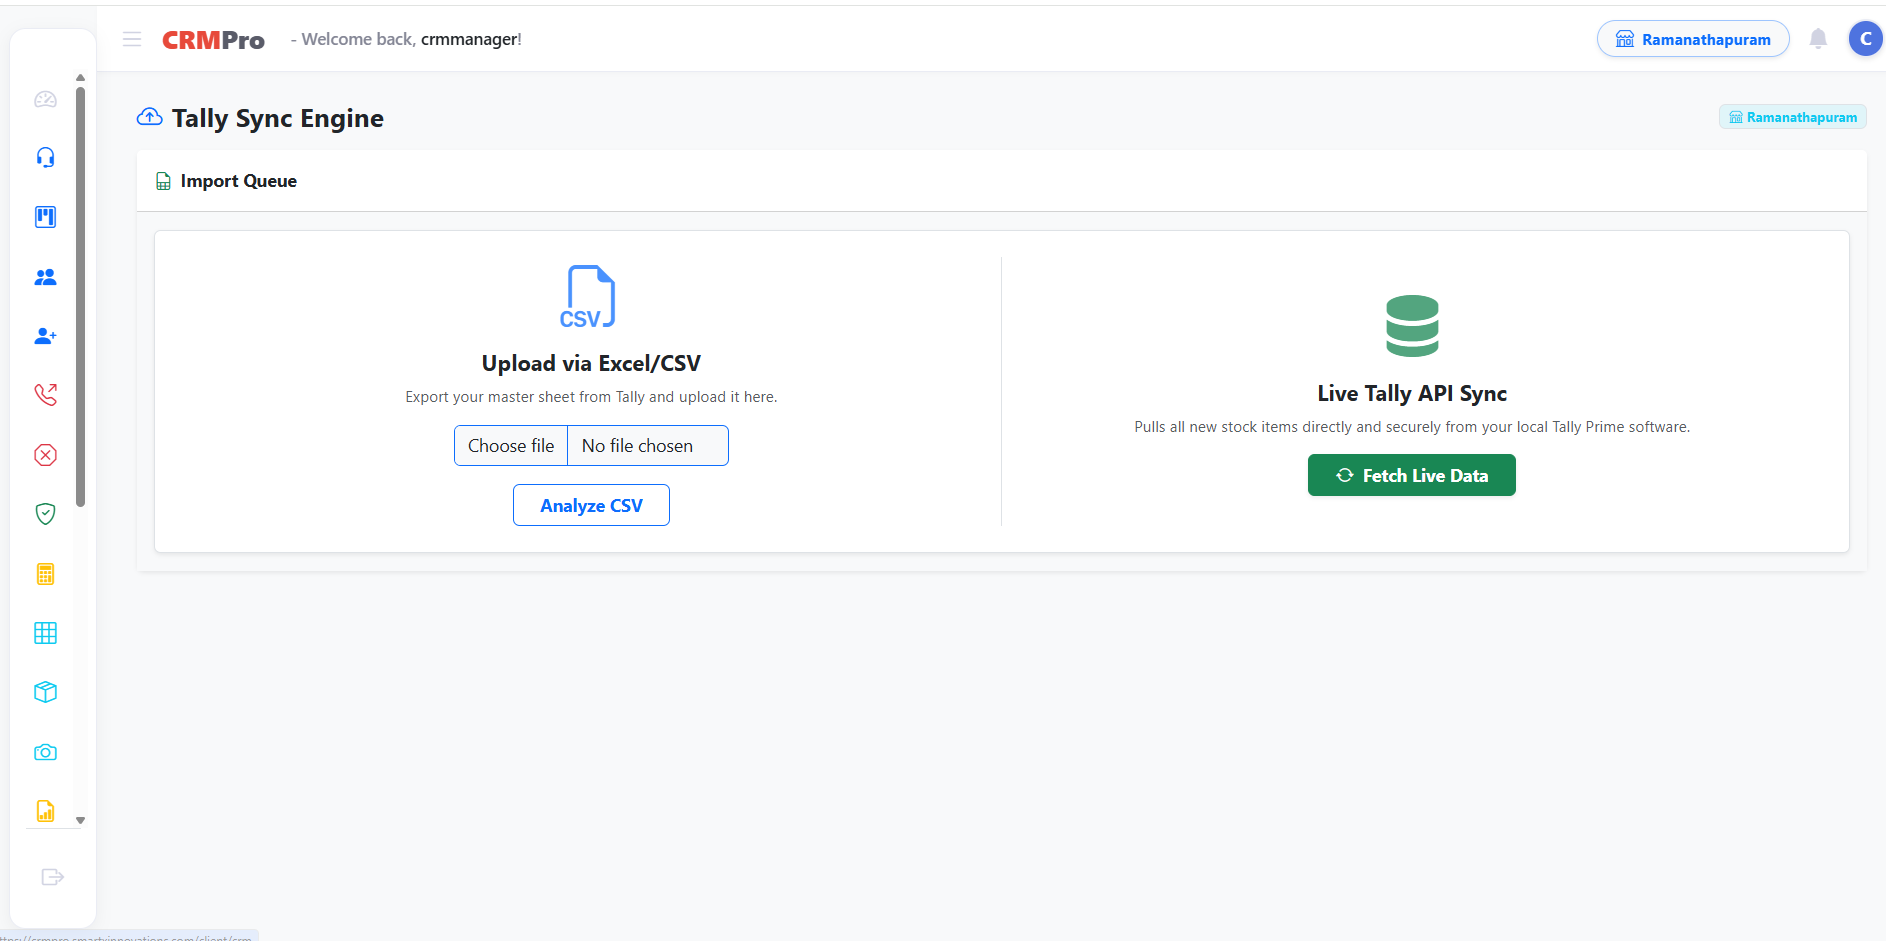Open the report chart file icon in sidebar
The image size is (1886, 941).
pos(45,810)
